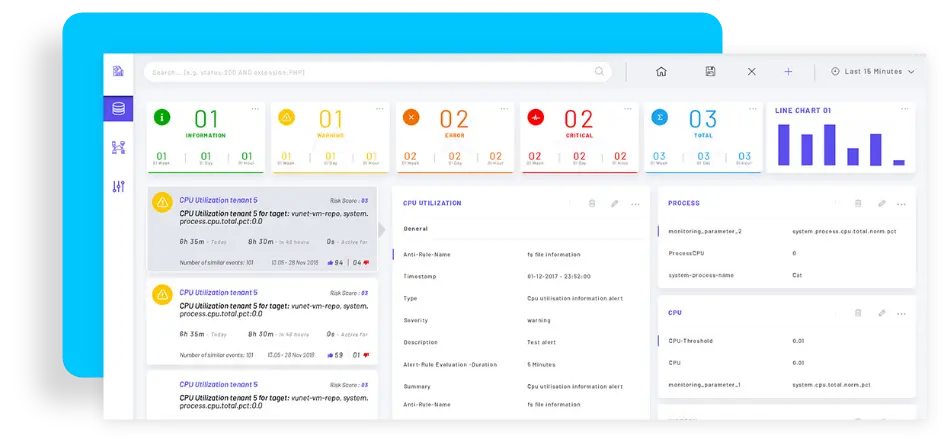Delete the CPU Utilization panel via trash

point(592,203)
